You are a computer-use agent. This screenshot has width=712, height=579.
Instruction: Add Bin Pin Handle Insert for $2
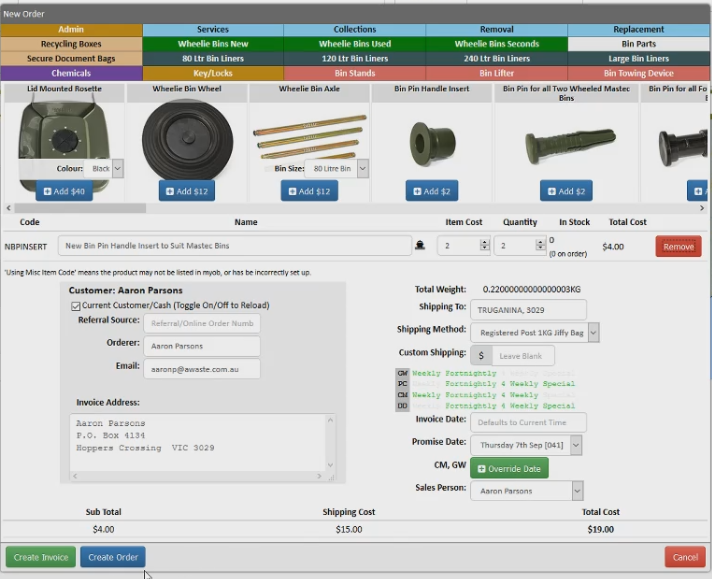tap(432, 191)
